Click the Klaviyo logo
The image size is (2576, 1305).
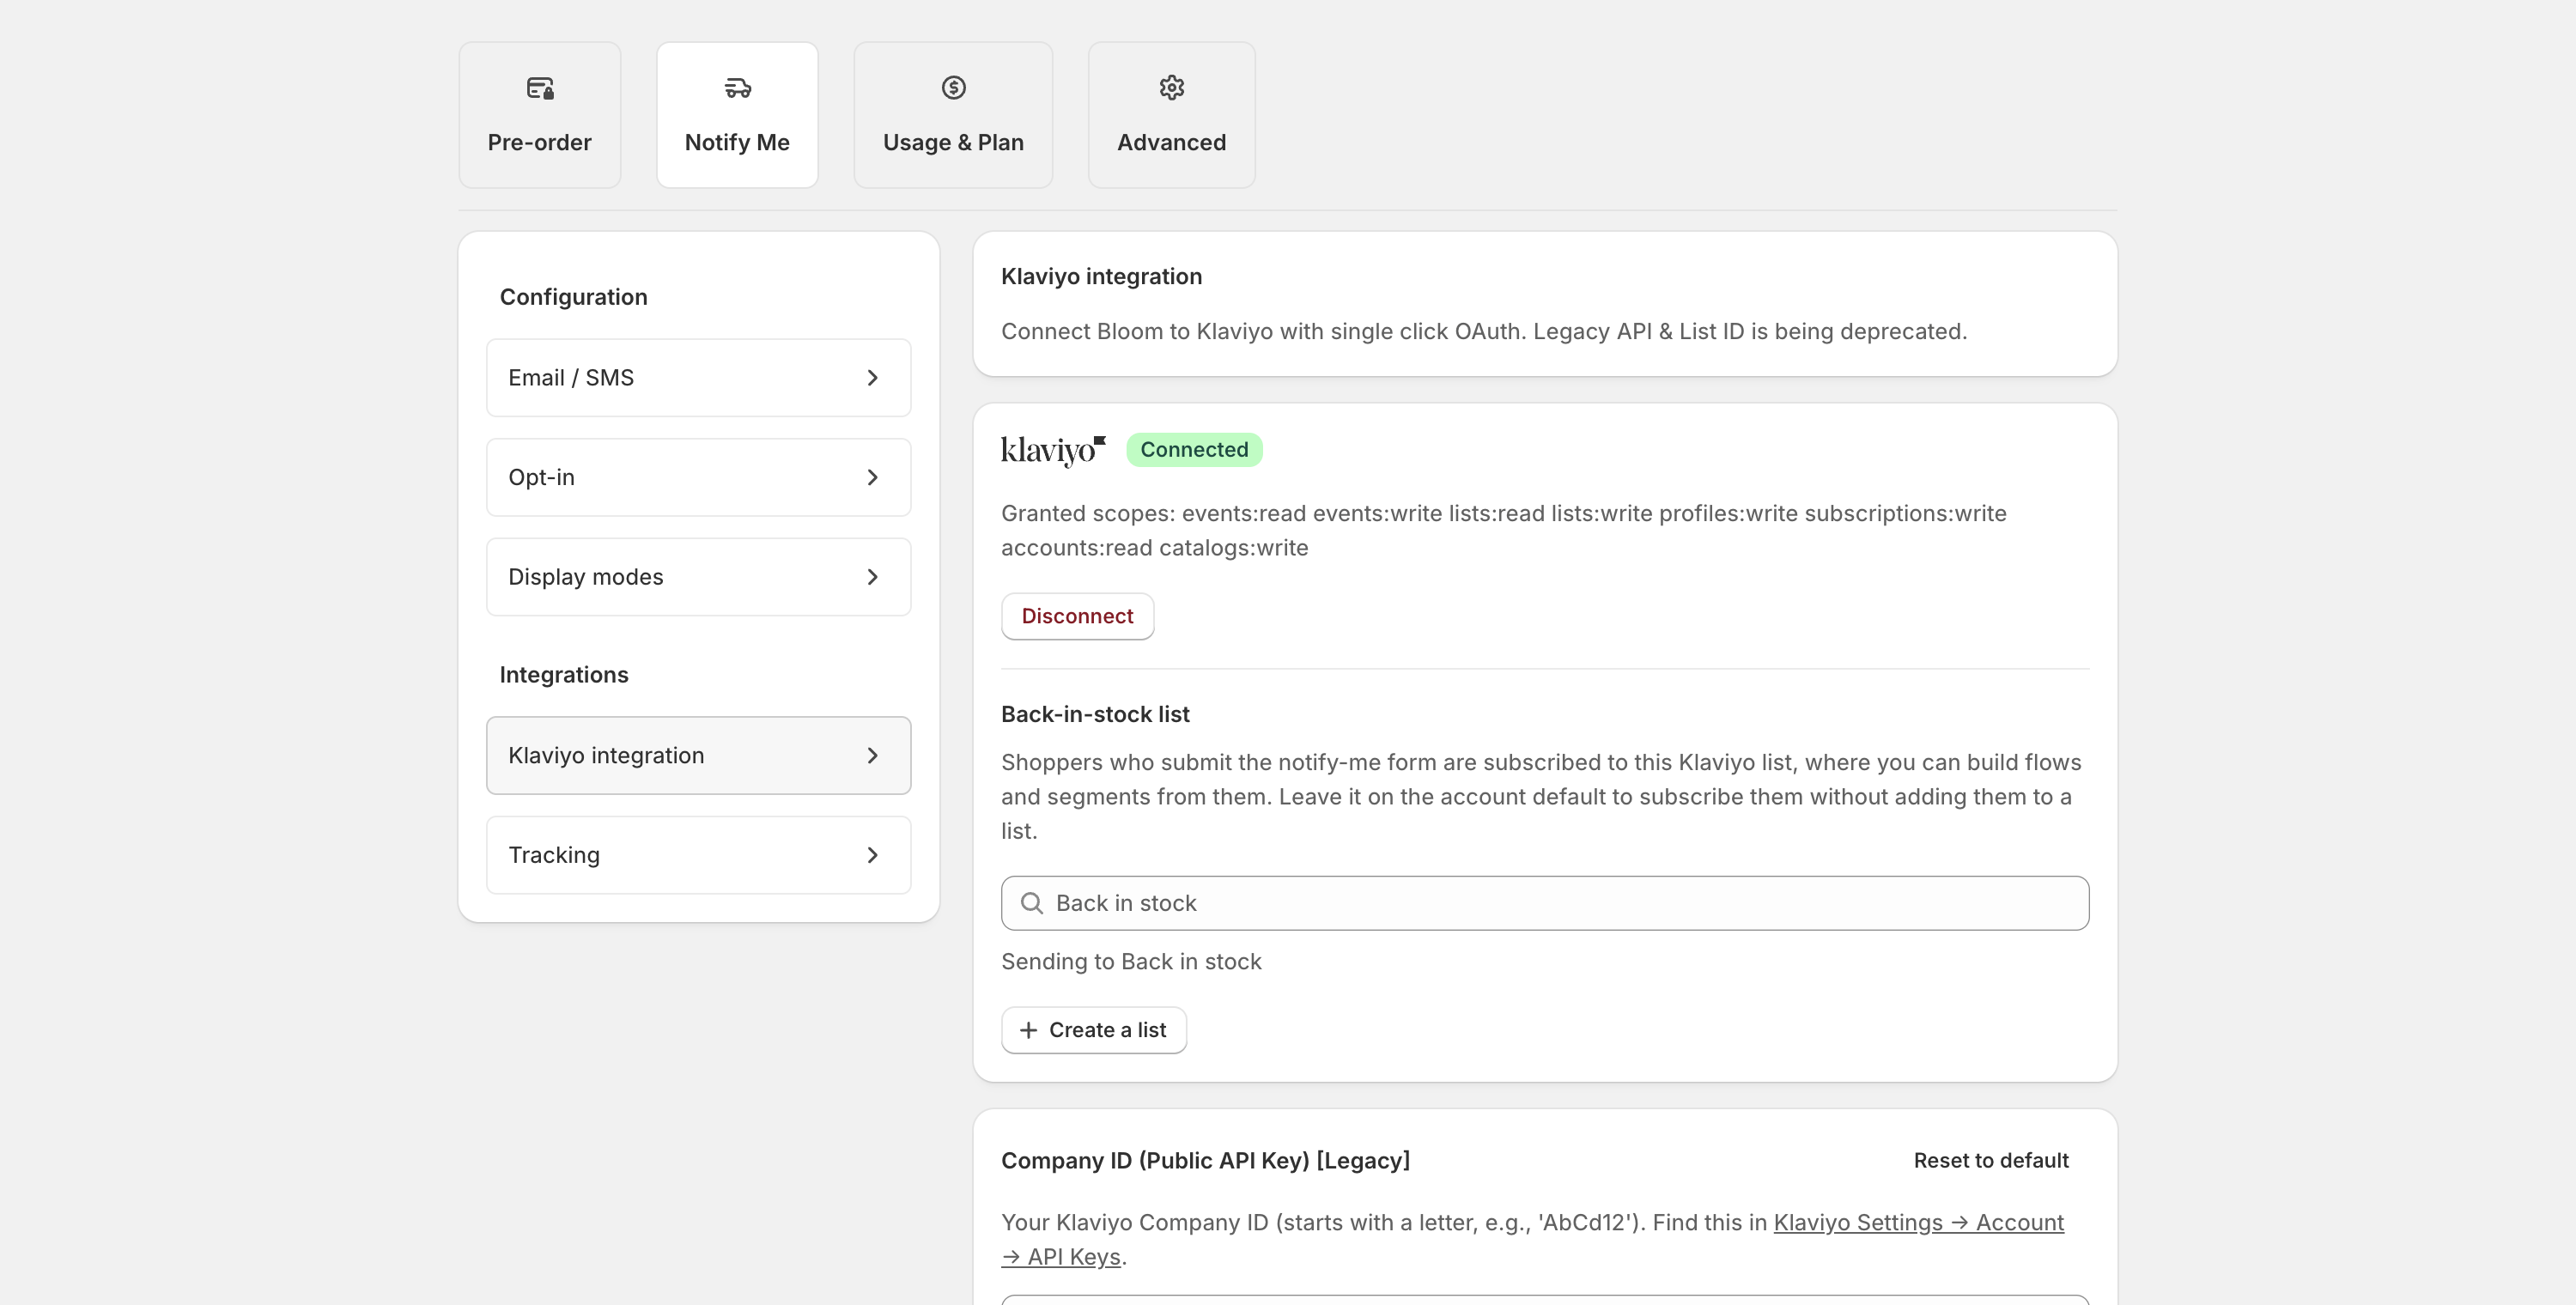click(x=1053, y=451)
